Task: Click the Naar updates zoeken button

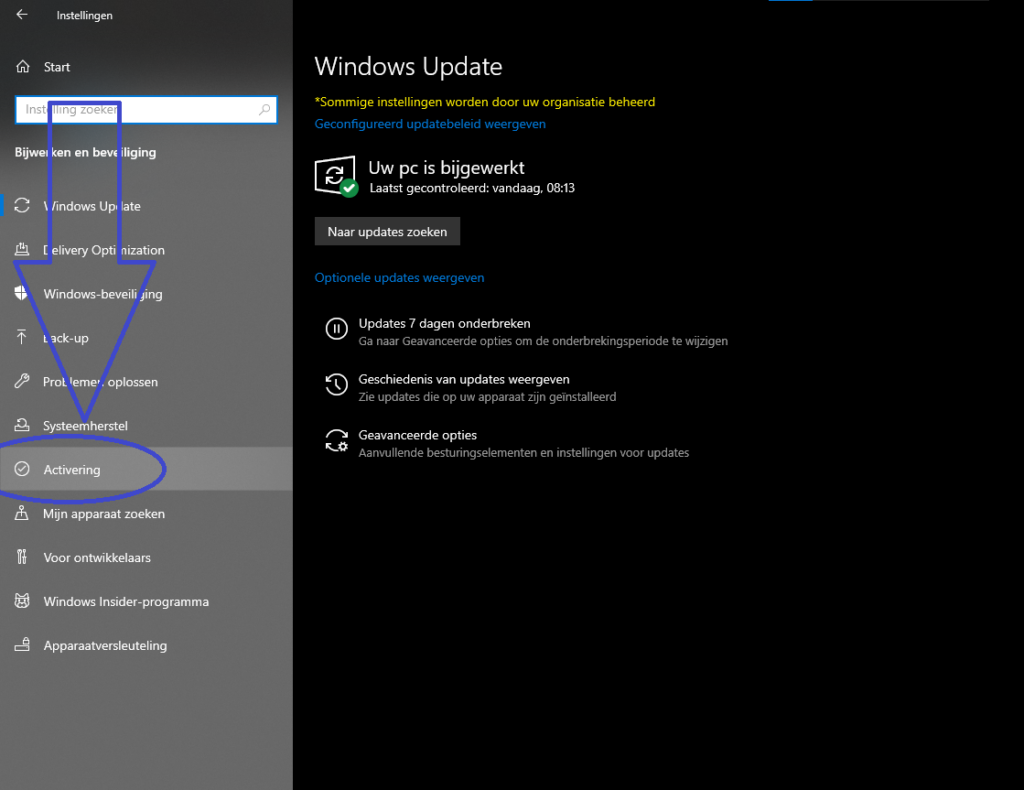Action: point(387,232)
